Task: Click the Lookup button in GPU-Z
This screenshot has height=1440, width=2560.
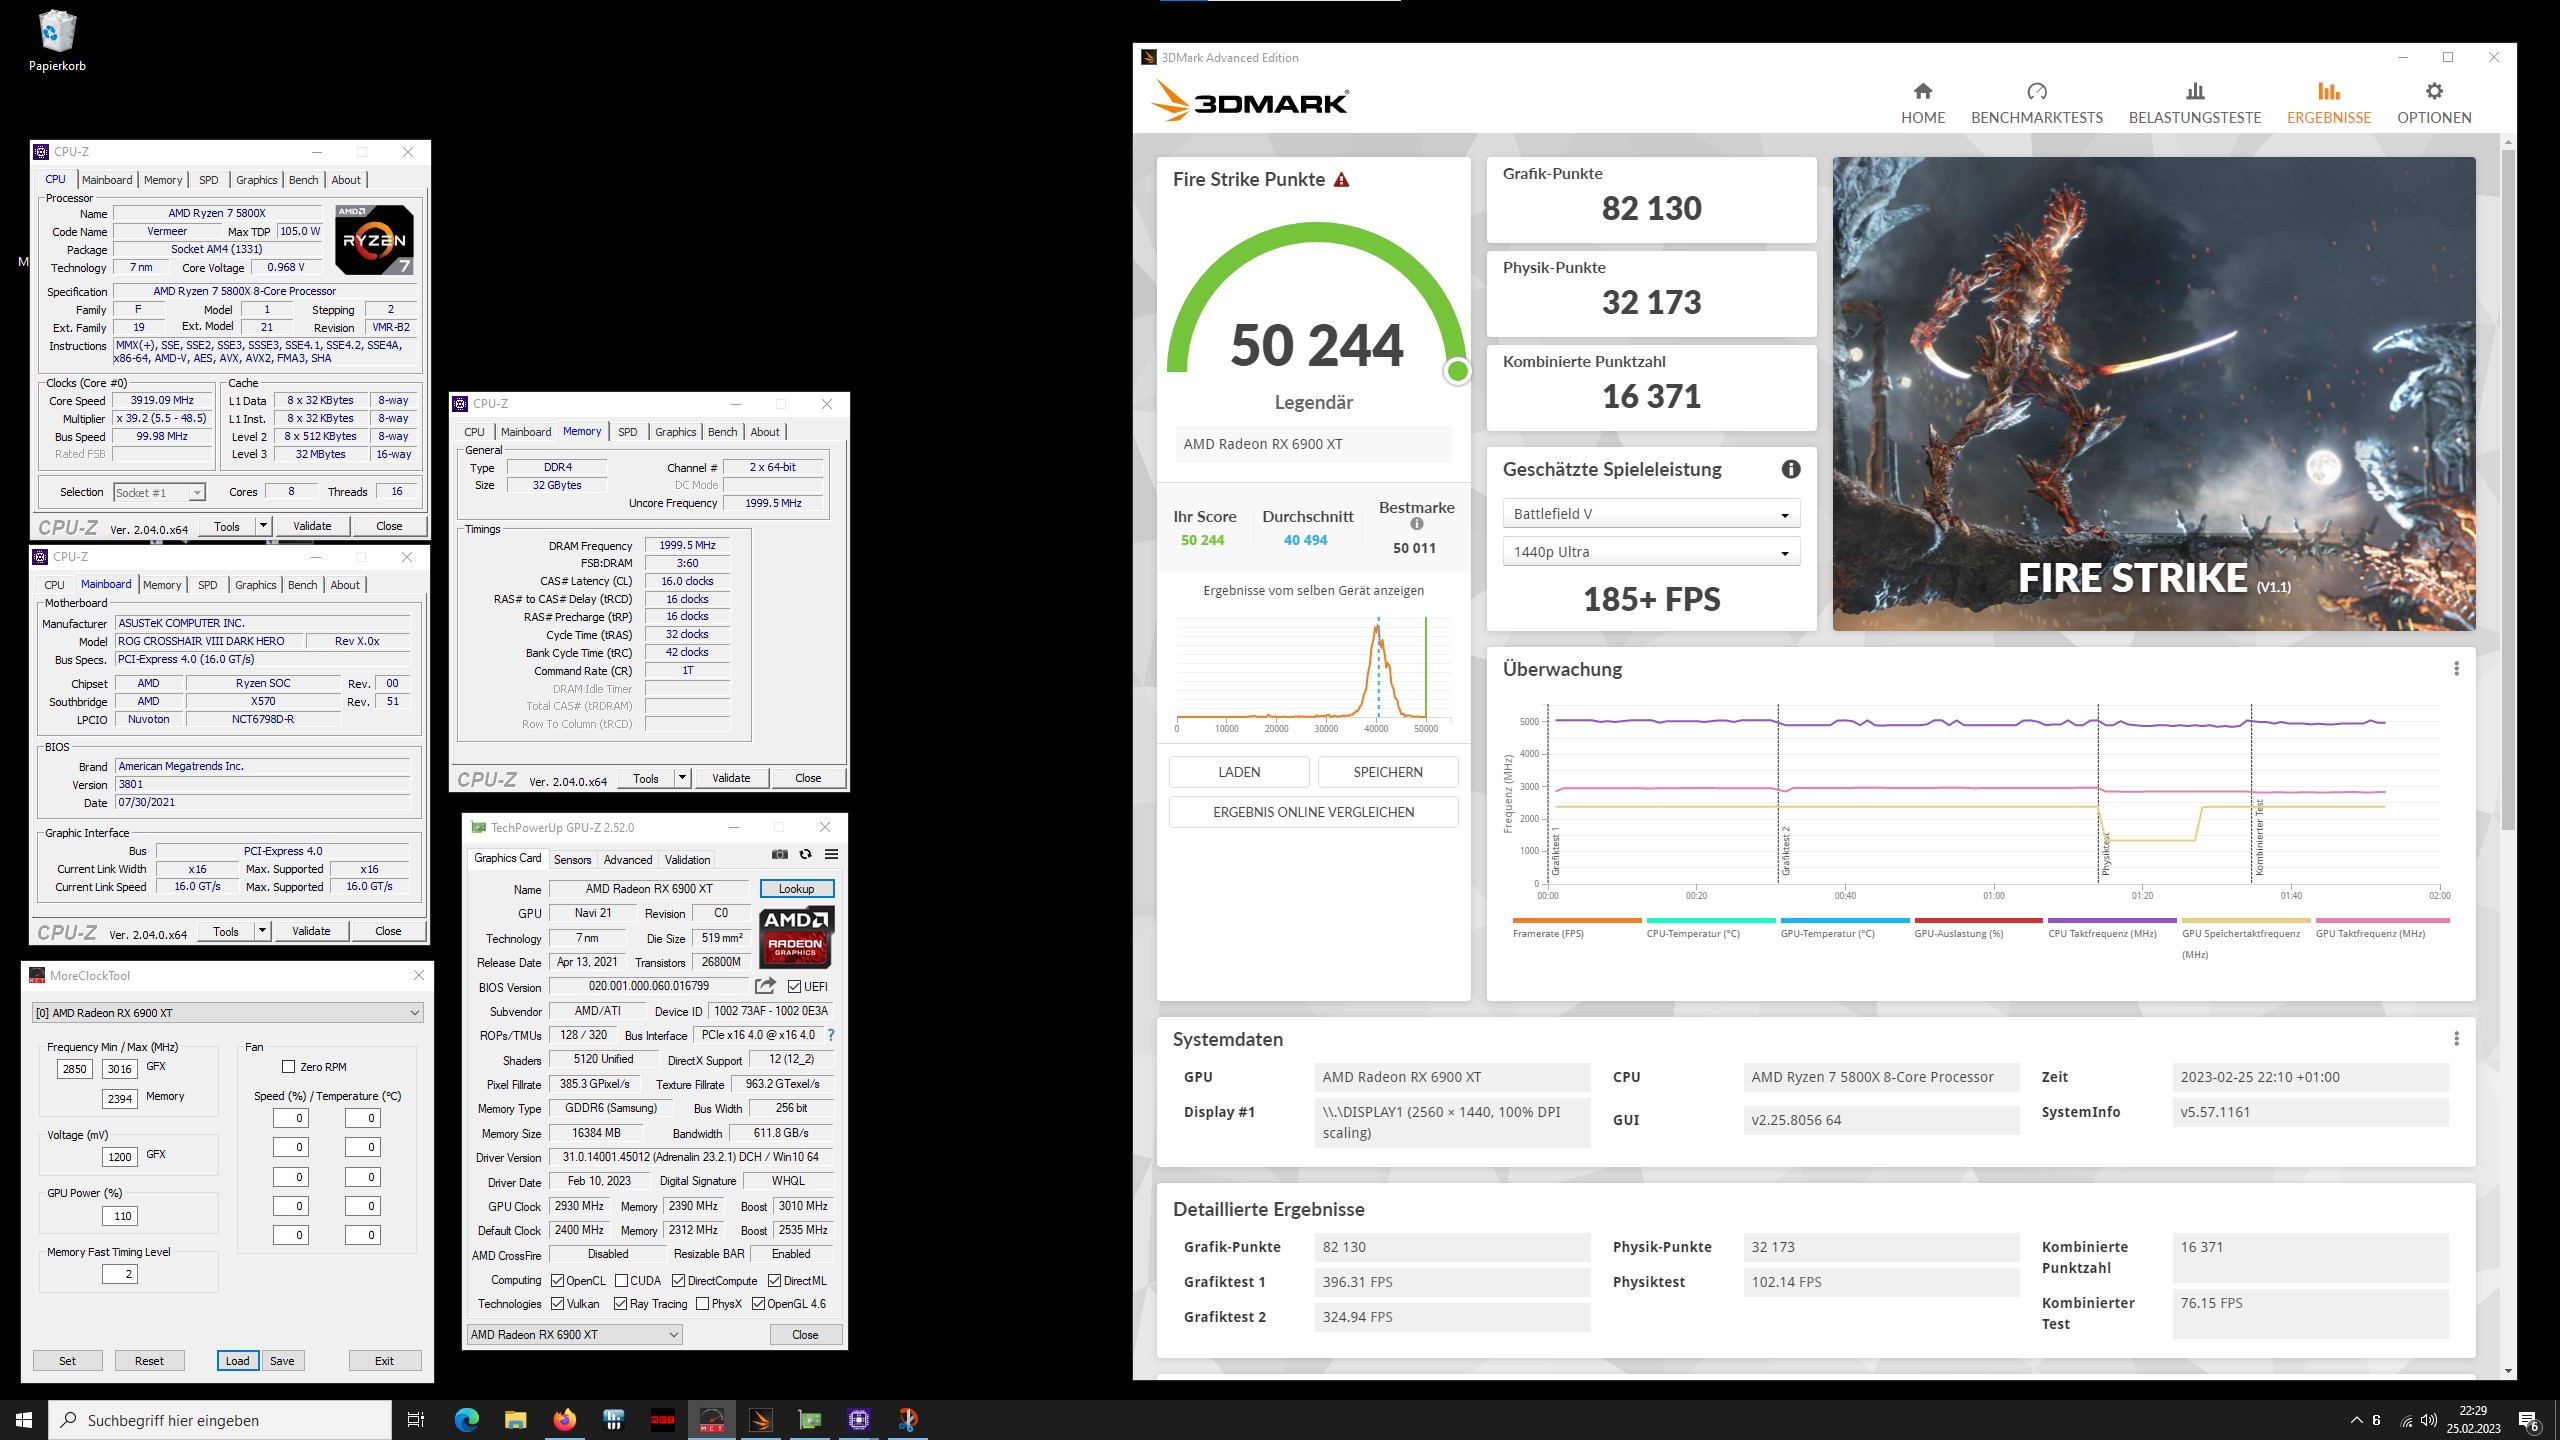Action: (797, 889)
